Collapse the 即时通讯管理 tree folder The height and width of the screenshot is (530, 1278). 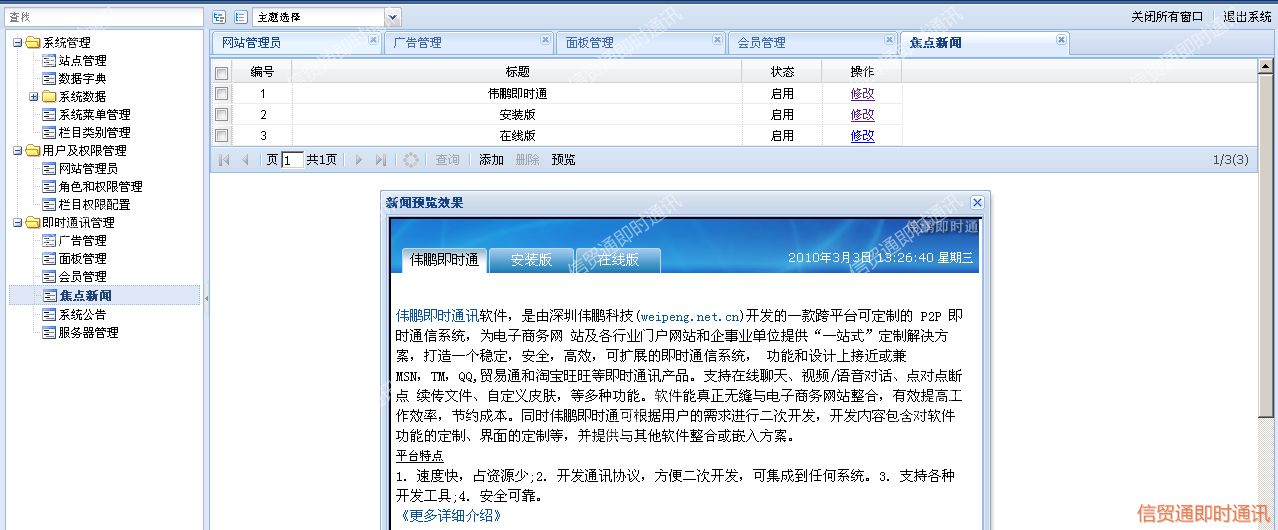coord(18,223)
